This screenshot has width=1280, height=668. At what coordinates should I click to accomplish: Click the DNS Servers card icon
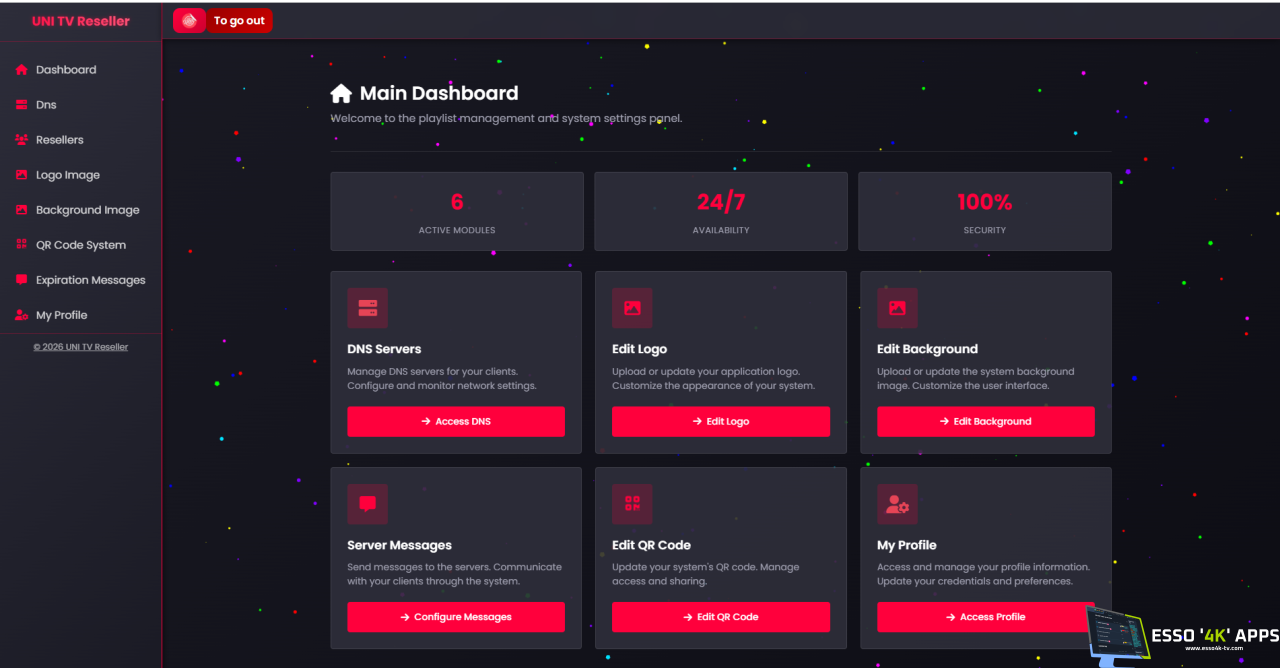[367, 308]
